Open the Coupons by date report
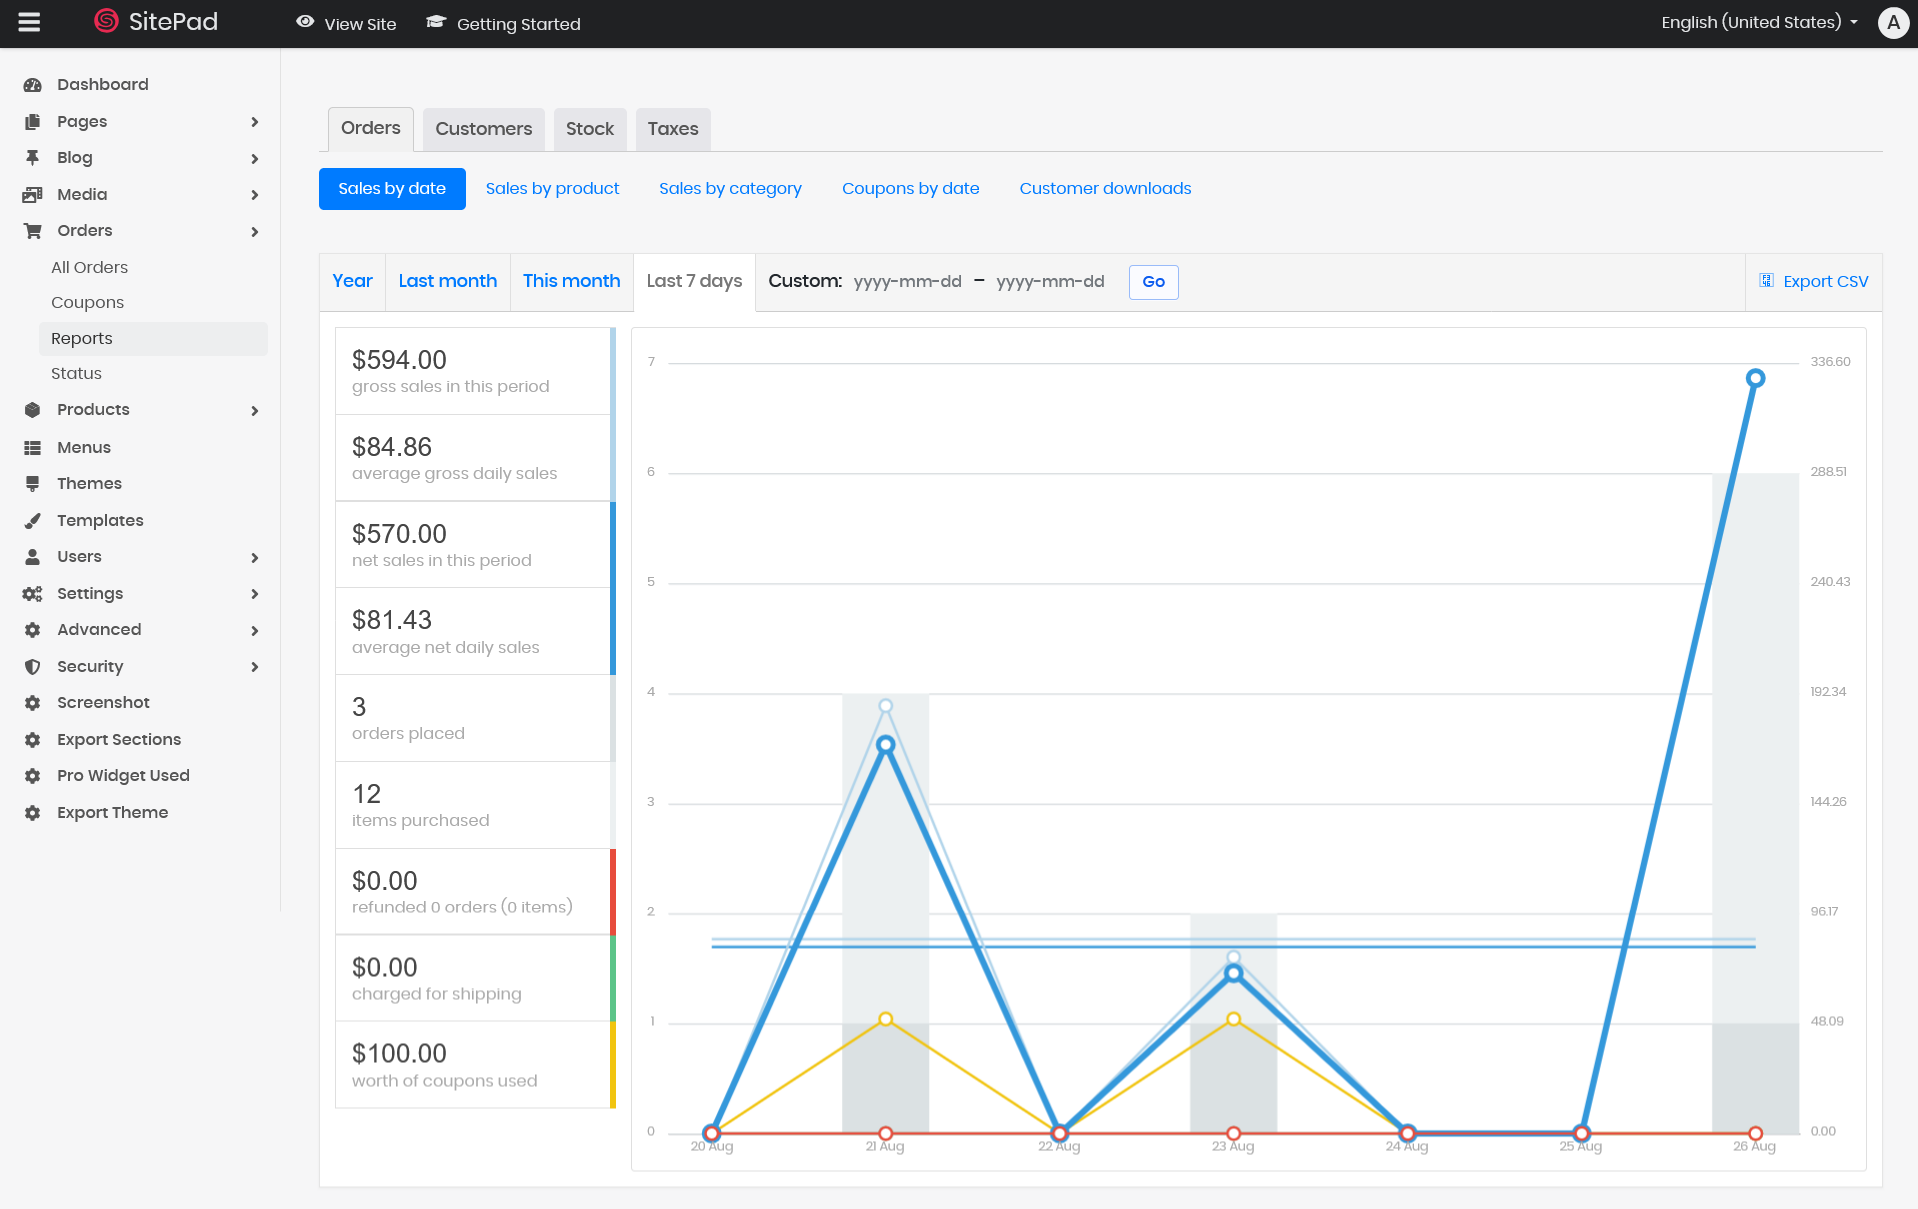The width and height of the screenshot is (1918, 1209). pos(910,189)
